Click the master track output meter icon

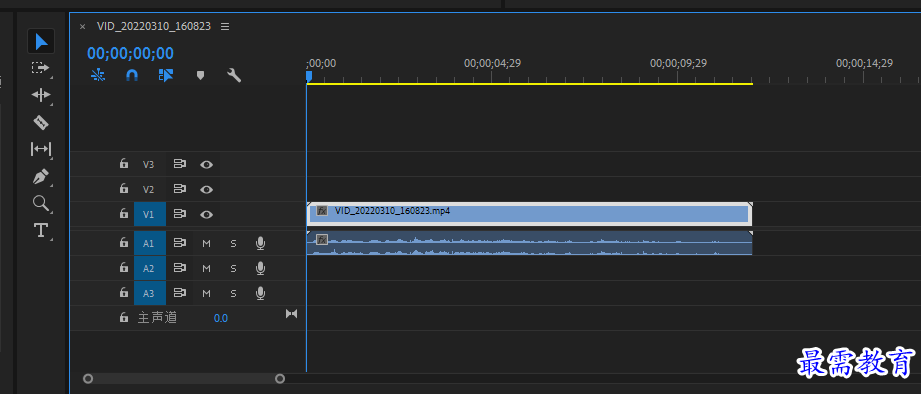point(291,314)
